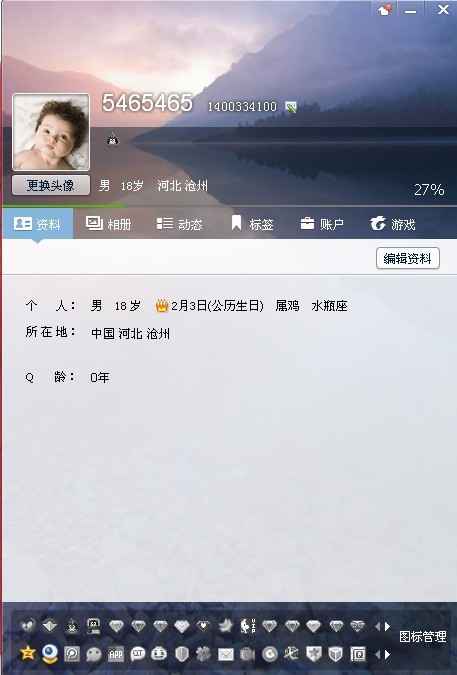Click the crescent moon icon
The image size is (457, 675).
coord(225,626)
